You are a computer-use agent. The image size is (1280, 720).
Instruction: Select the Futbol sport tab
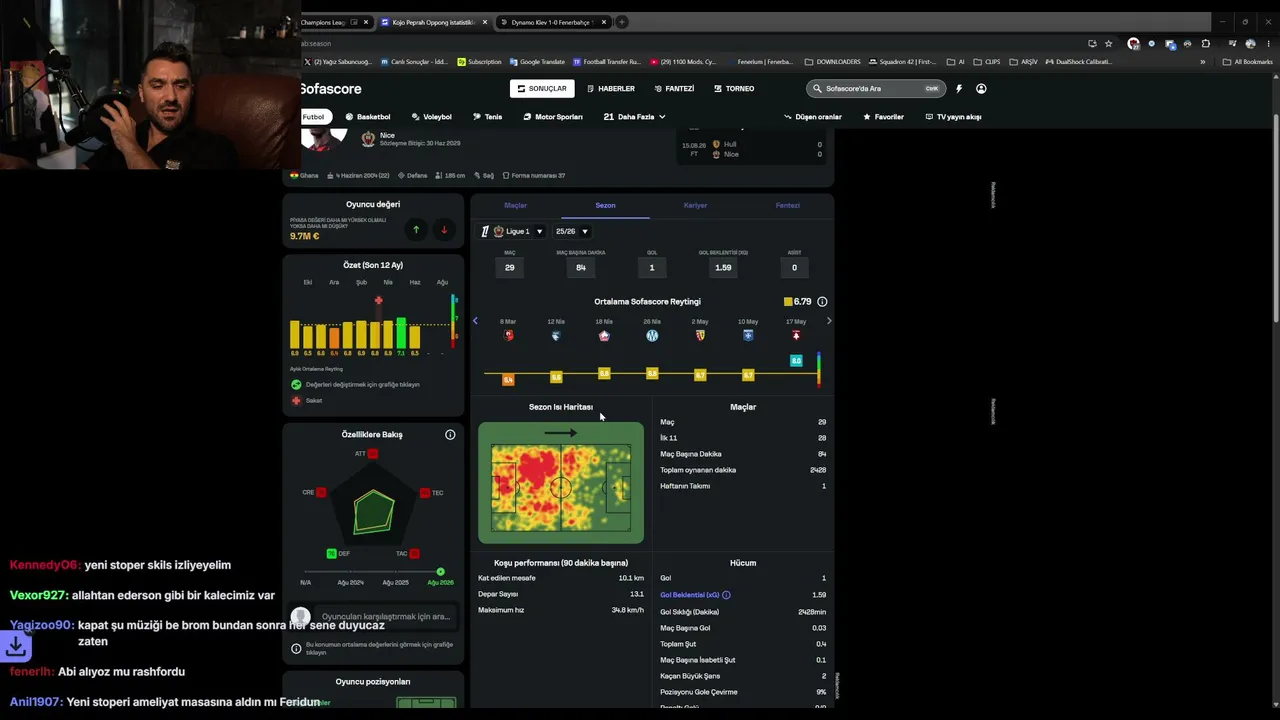pyautogui.click(x=314, y=117)
